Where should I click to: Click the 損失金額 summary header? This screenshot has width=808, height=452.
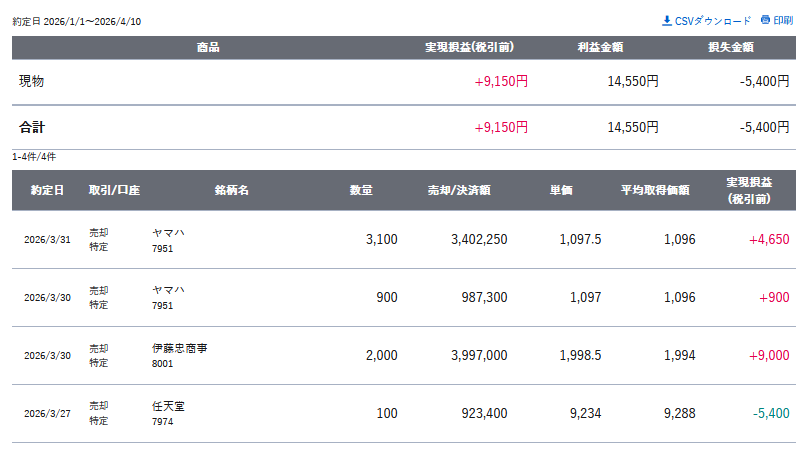coord(730,47)
